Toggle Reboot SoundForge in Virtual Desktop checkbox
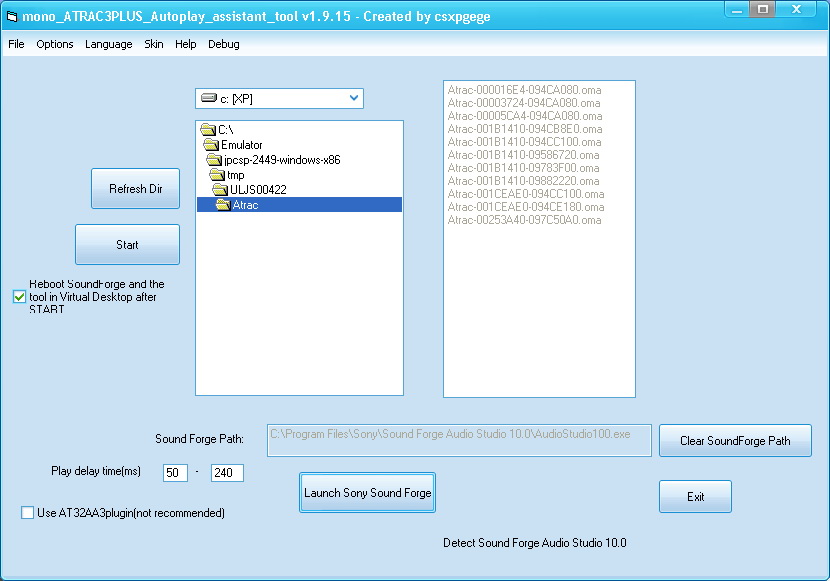 19,297
